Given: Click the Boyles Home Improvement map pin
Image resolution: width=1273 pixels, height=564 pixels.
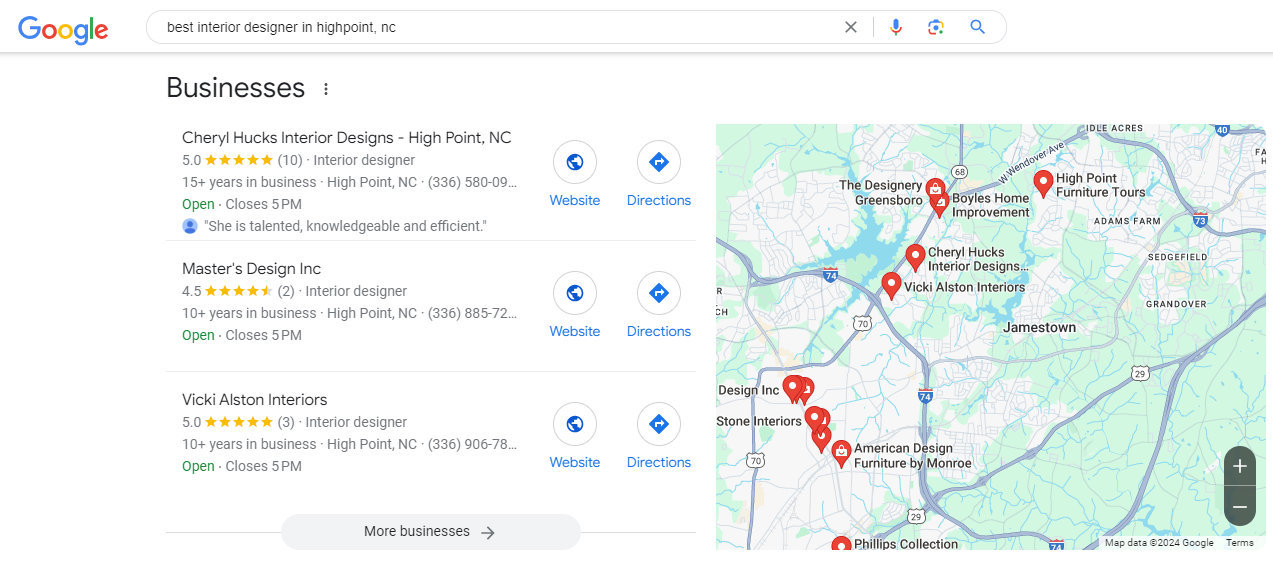Looking at the screenshot, I should pyautogui.click(x=939, y=205).
